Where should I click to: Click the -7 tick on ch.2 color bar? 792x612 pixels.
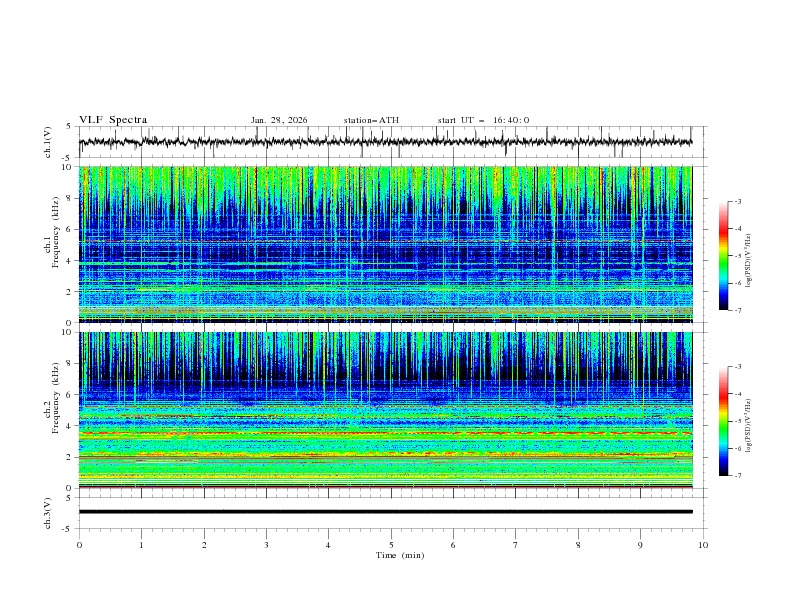tap(737, 476)
